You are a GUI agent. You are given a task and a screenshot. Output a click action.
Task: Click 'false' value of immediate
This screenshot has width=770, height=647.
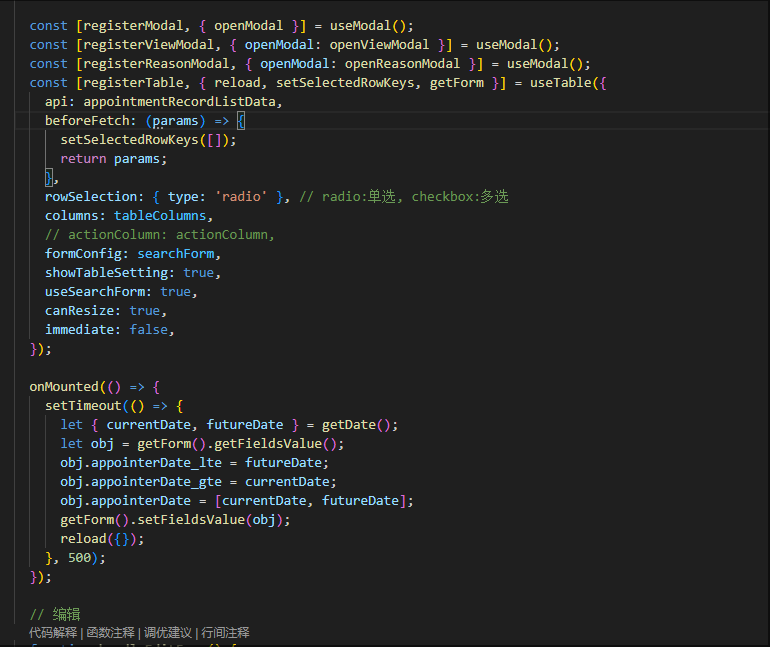148,330
